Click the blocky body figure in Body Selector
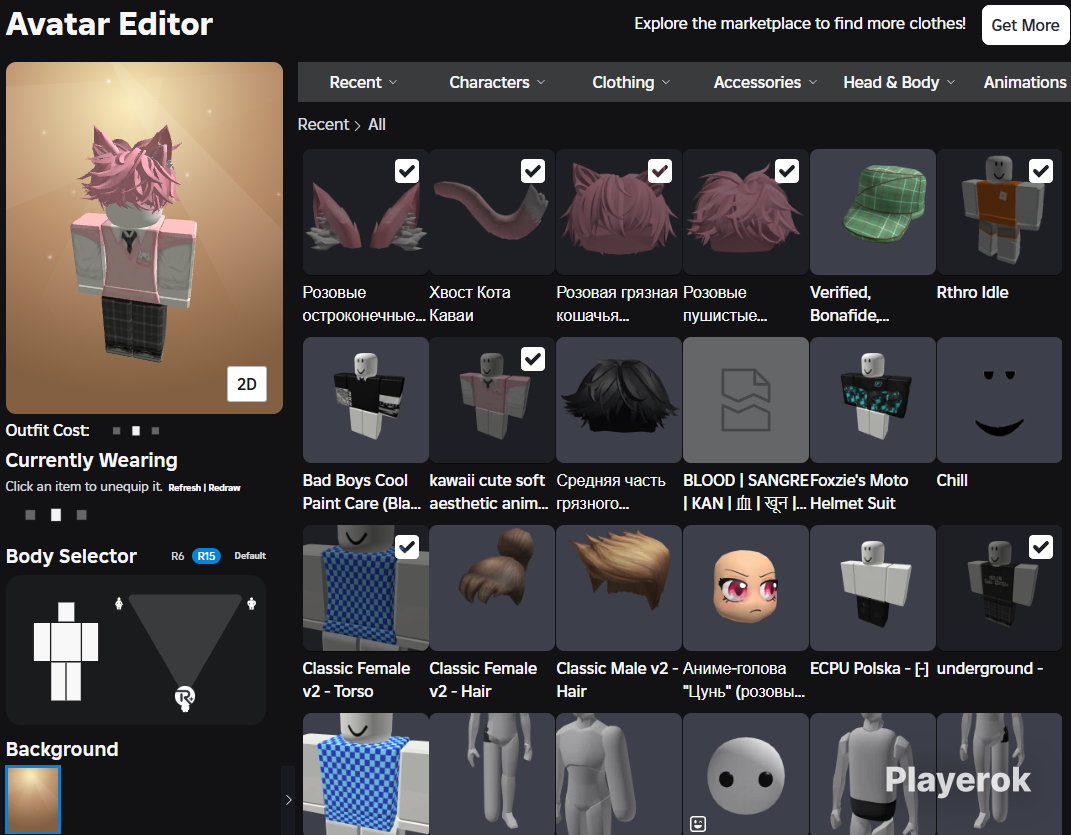Screen dimensions: 1071x835 [x=66, y=651]
